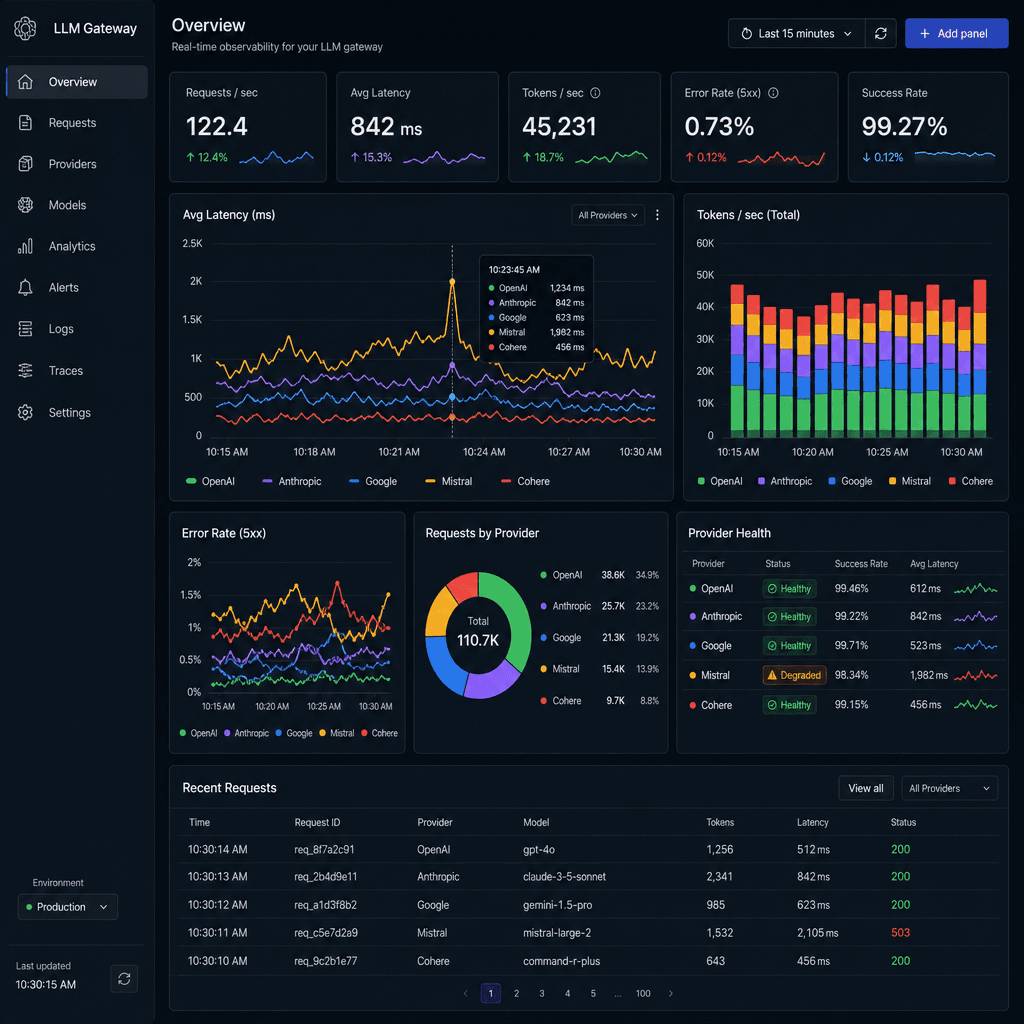Screen dimensions: 1024x1024
Task: Toggle Anthropic series in Avg Latency legend
Action: (291, 481)
